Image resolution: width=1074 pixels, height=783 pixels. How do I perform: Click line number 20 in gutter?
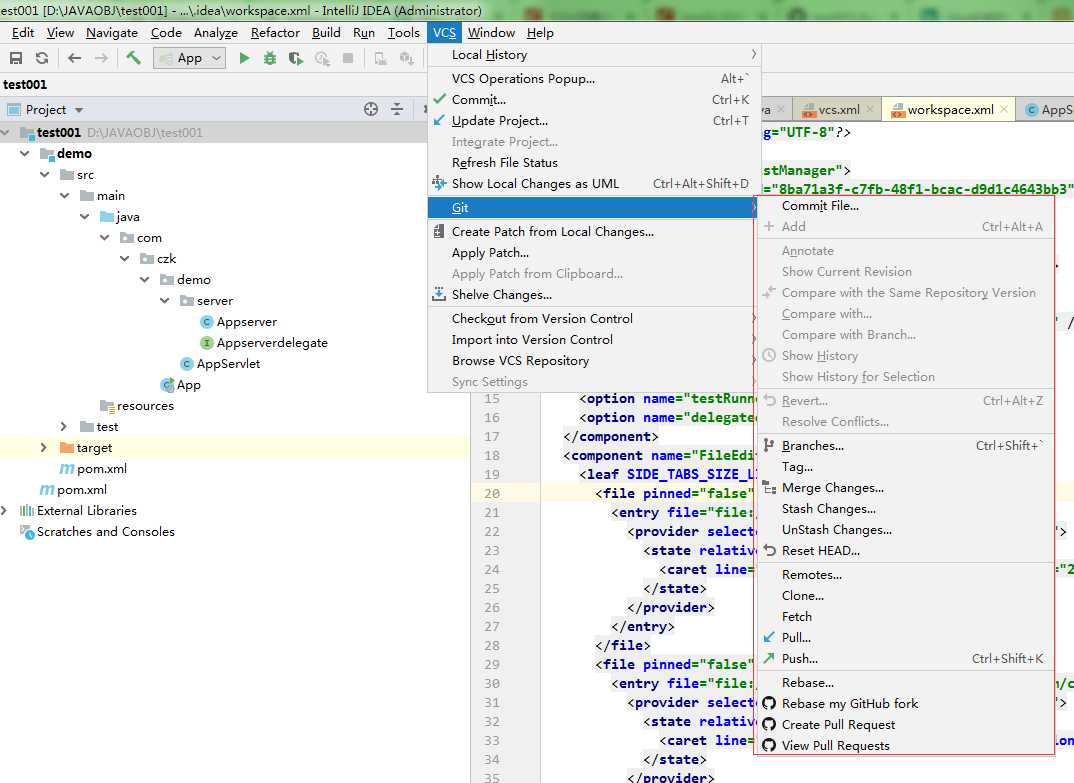coord(492,493)
